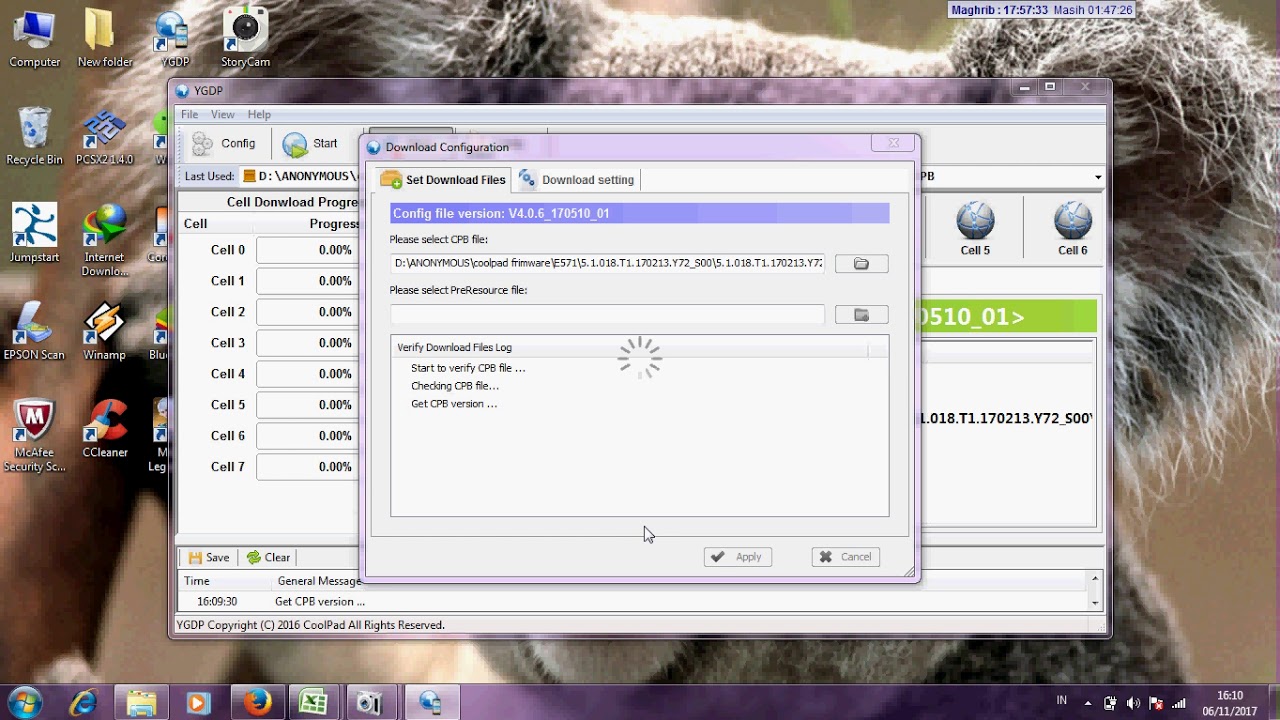Launch Internet Explorer from the taskbar
Viewport: 1280px width, 720px height.
(x=85, y=703)
